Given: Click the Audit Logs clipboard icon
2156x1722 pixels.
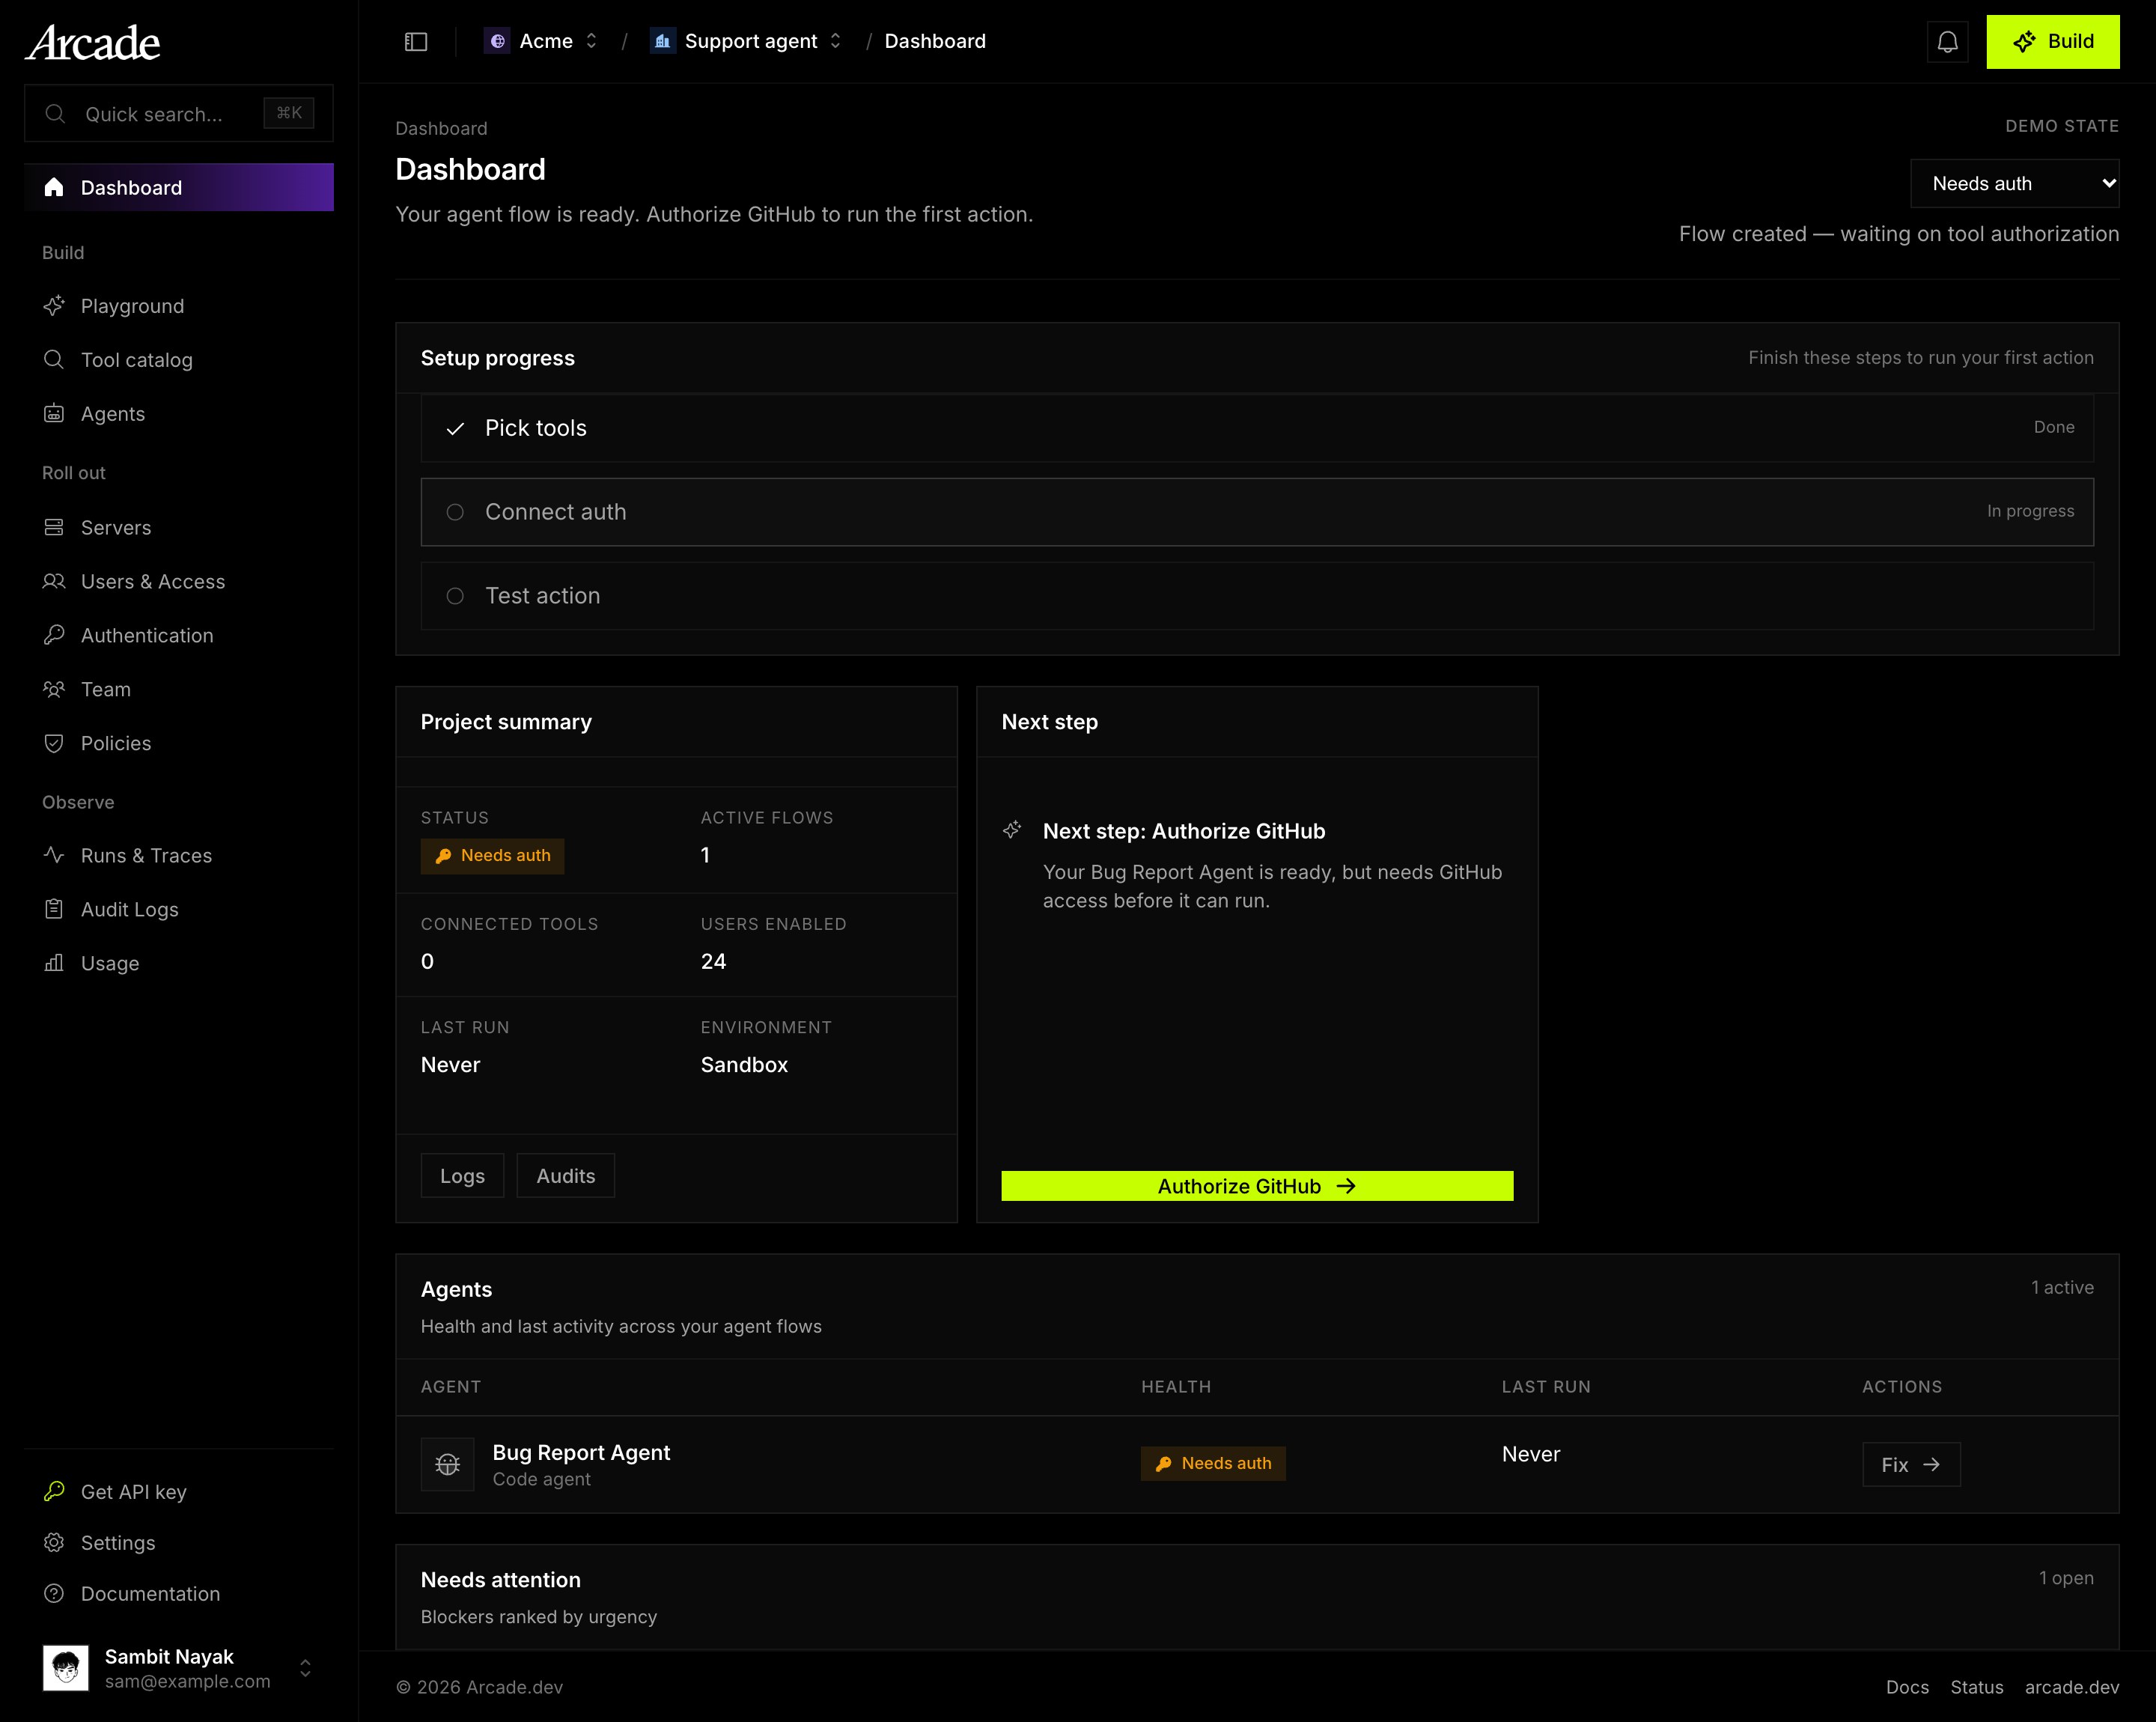Looking at the screenshot, I should tap(54, 910).
